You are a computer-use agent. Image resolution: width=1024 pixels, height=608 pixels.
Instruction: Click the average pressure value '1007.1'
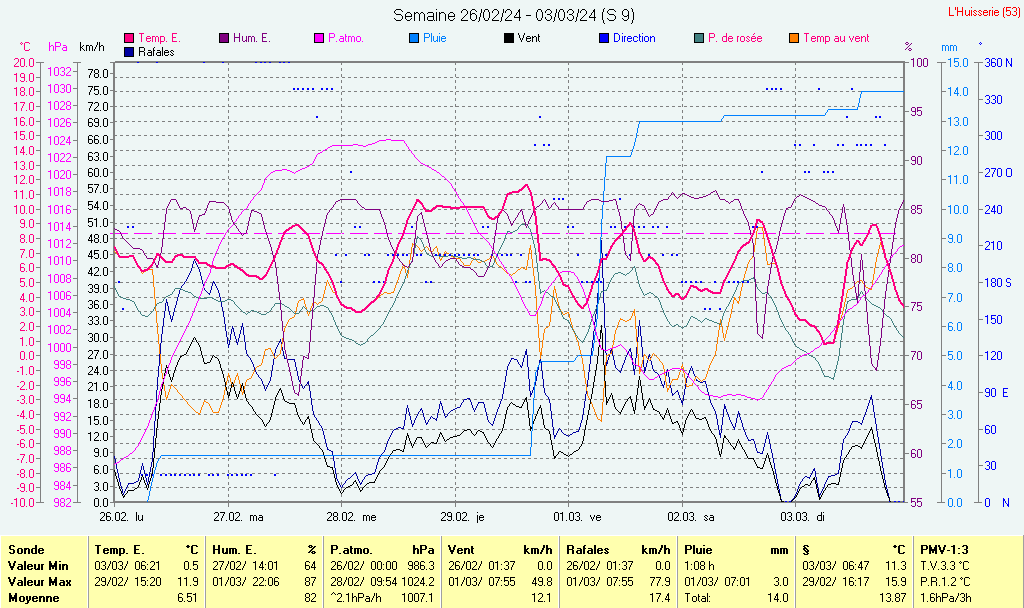pyautogui.click(x=418, y=598)
